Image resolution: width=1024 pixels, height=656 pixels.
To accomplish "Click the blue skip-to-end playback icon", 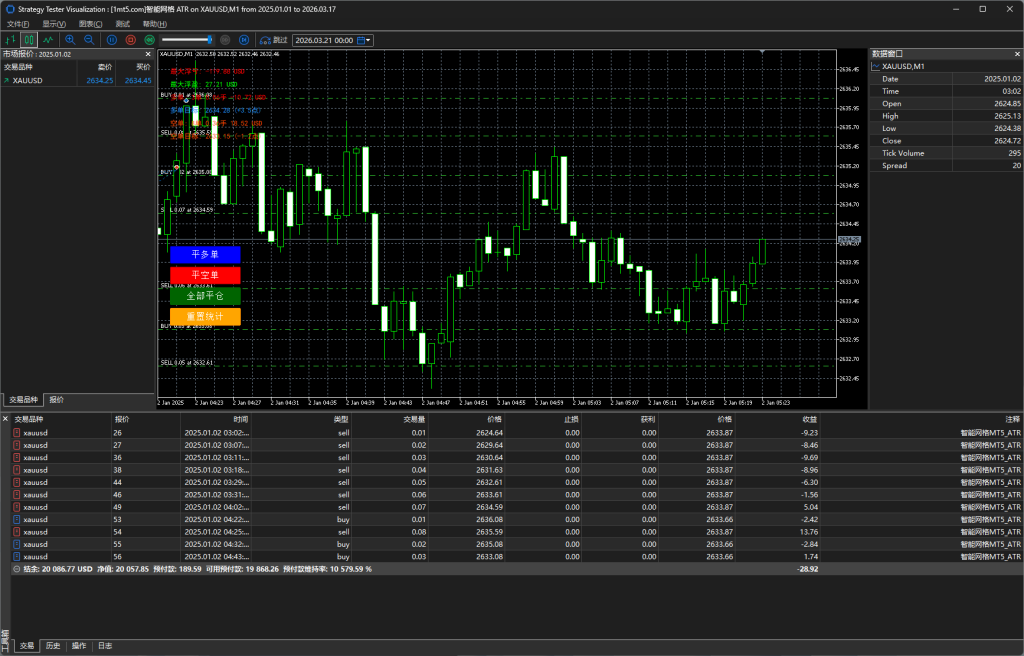I will pyautogui.click(x=245, y=40).
